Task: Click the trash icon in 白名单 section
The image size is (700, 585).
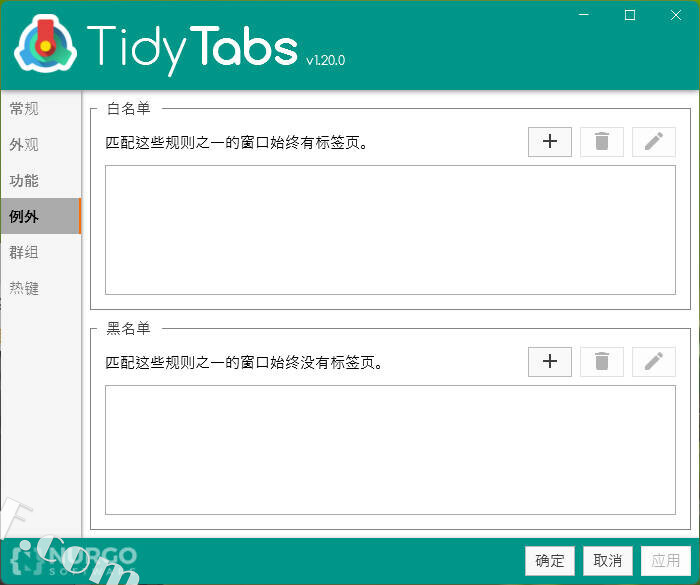Action: click(x=601, y=142)
